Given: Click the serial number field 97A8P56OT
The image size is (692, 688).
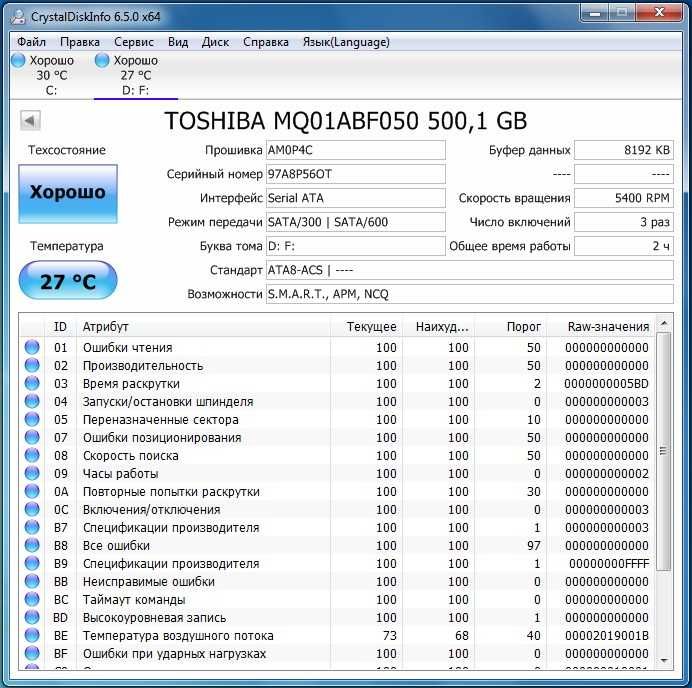Looking at the screenshot, I should pos(356,174).
